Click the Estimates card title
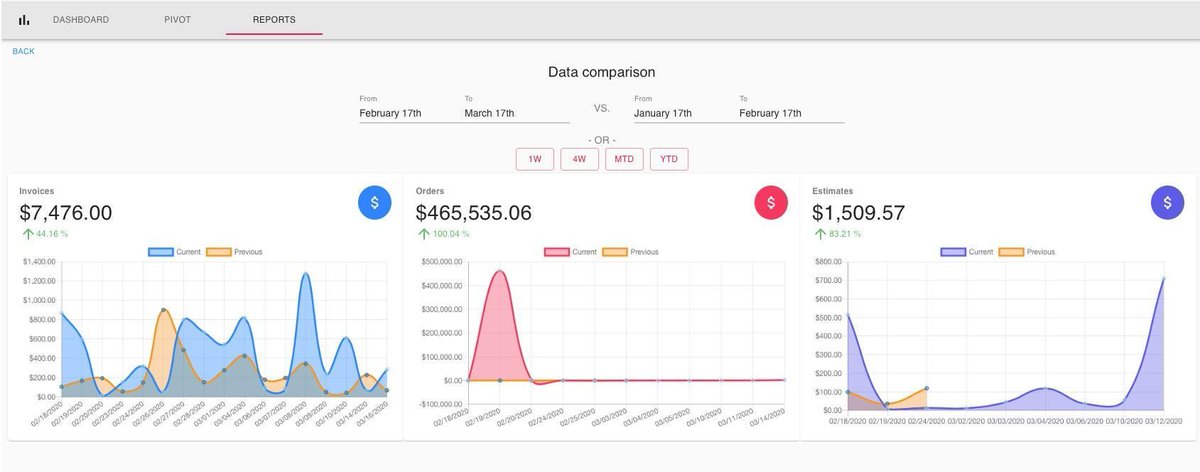This screenshot has width=1200, height=472. [x=833, y=190]
